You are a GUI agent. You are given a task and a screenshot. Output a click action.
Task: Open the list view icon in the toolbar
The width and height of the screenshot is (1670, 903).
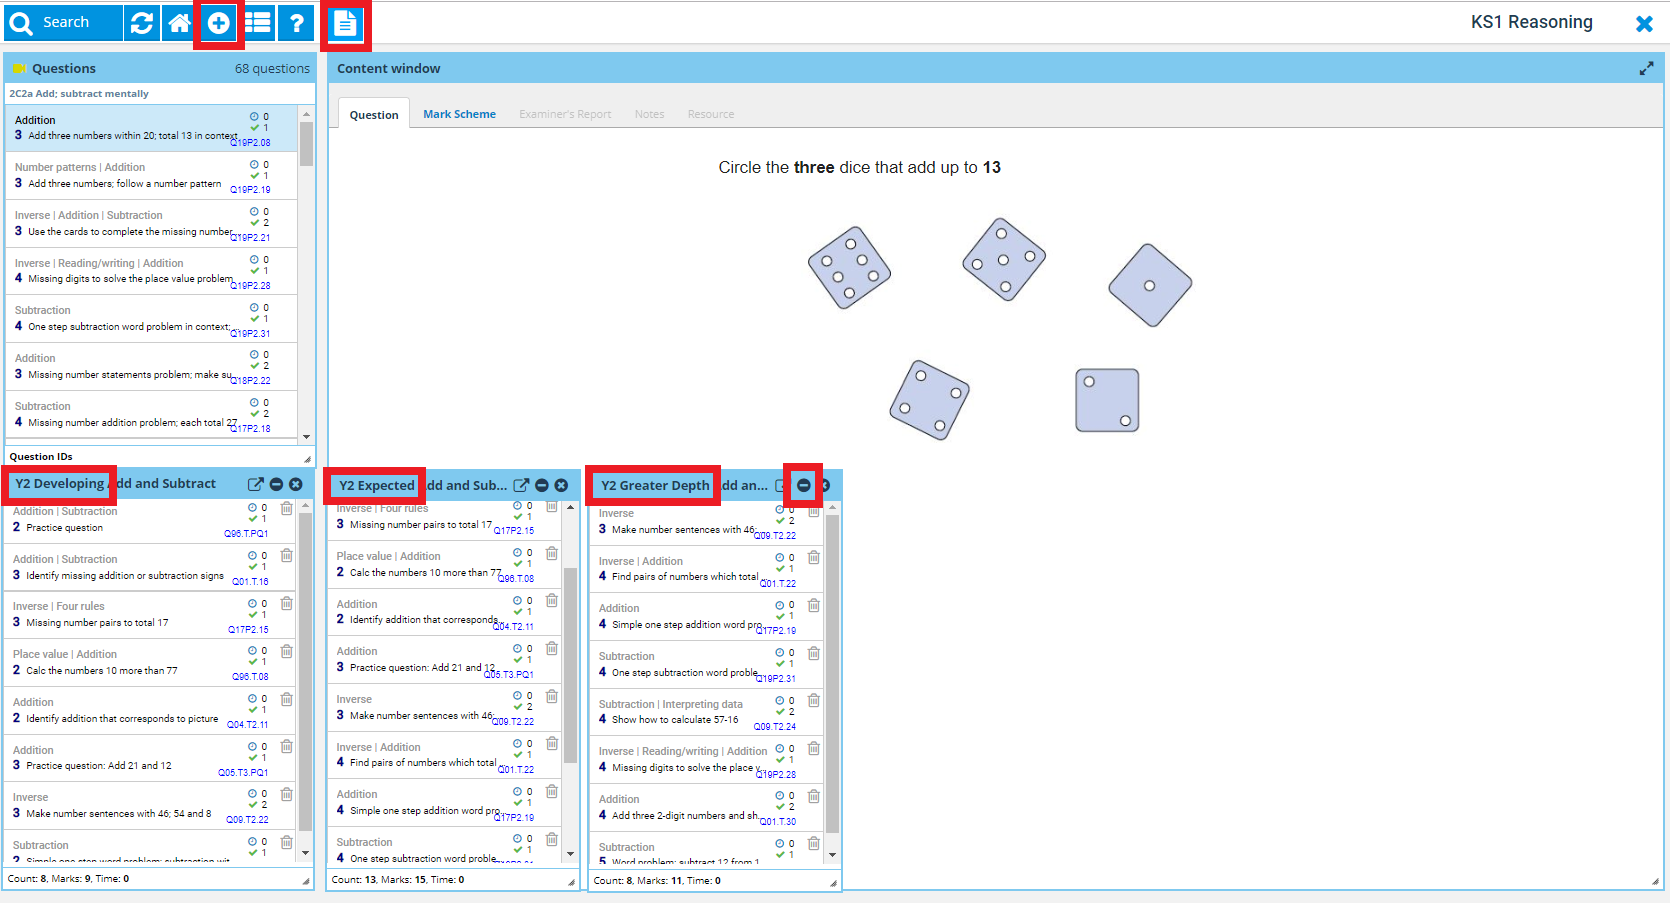click(258, 23)
